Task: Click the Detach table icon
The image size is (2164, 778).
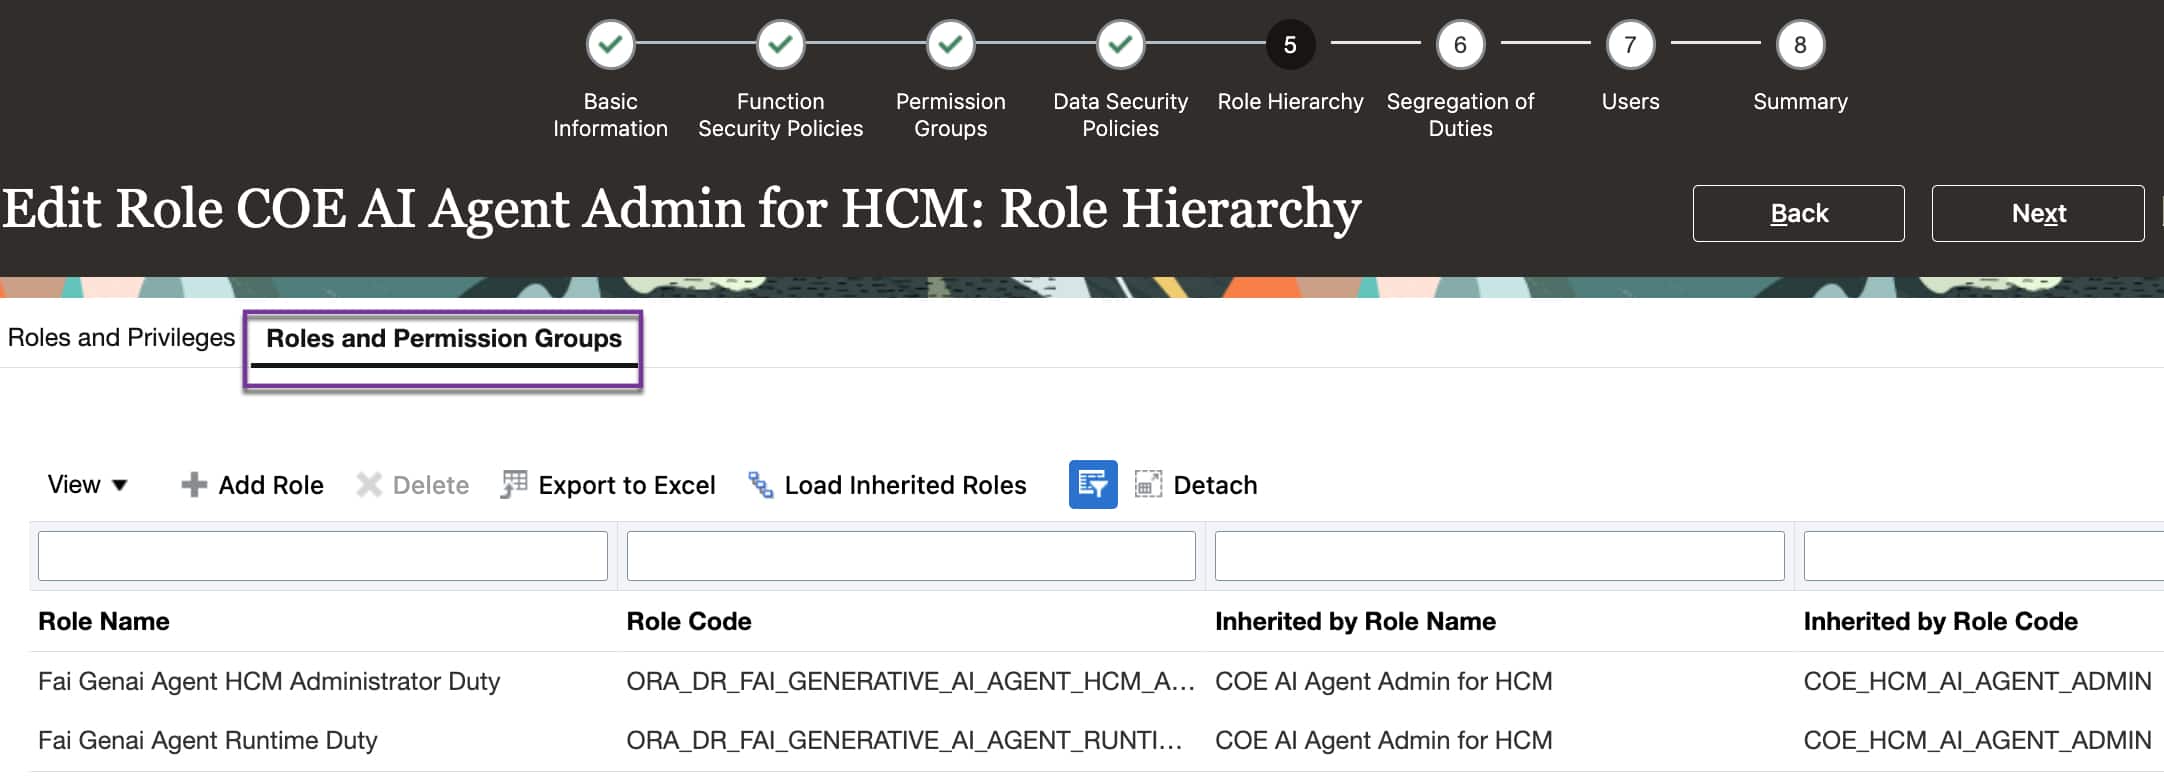Action: coord(1148,485)
